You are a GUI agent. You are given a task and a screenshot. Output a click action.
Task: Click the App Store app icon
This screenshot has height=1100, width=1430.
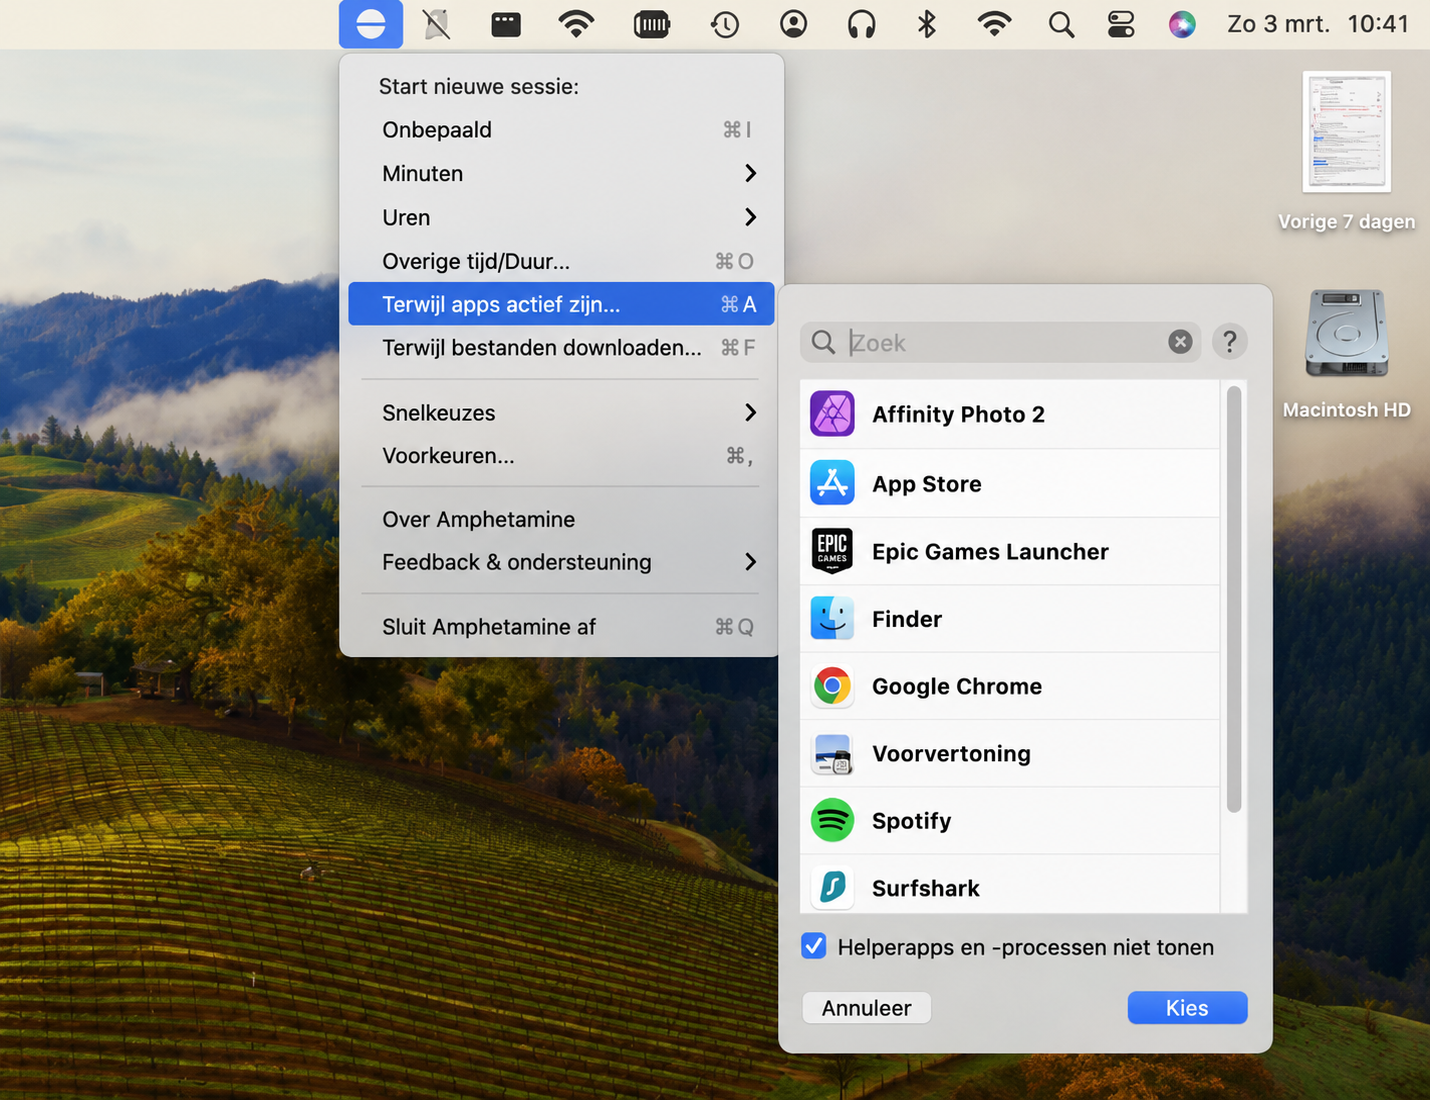coord(832,483)
